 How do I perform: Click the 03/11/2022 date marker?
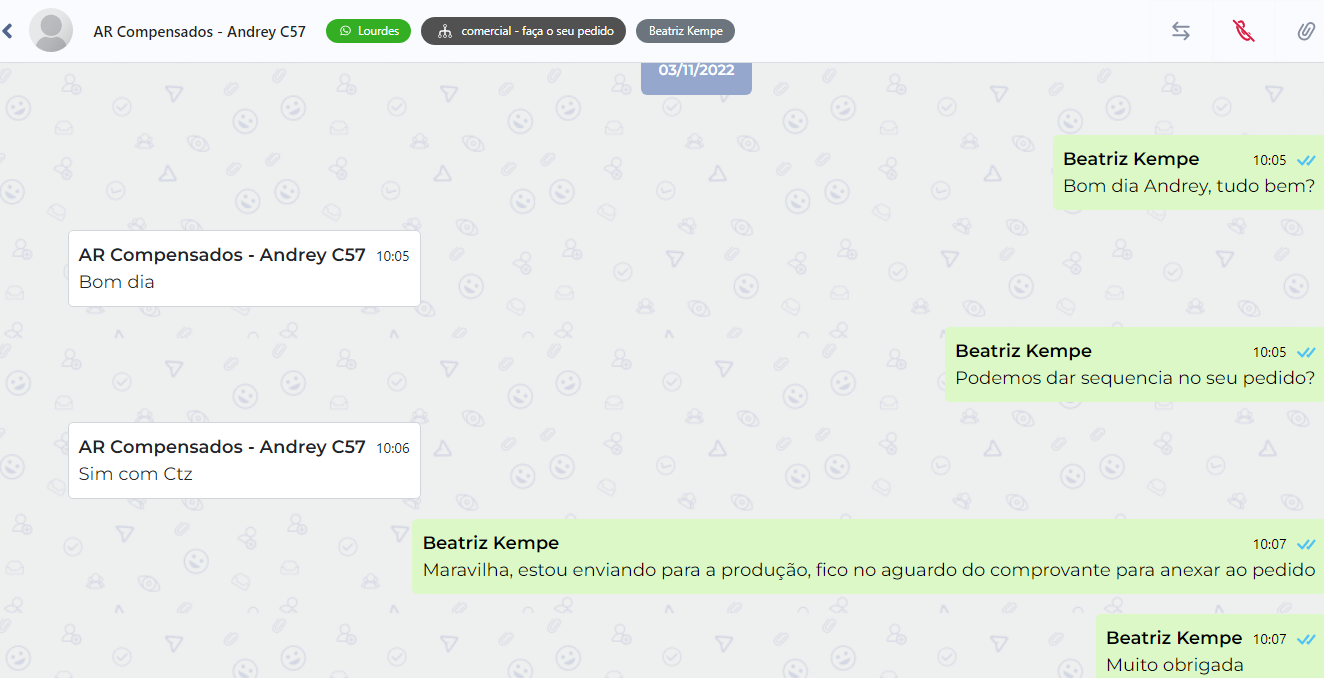696,72
